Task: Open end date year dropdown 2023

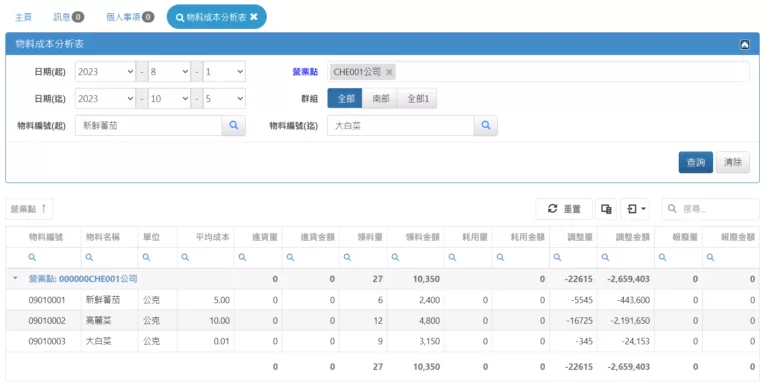Action: (105, 98)
